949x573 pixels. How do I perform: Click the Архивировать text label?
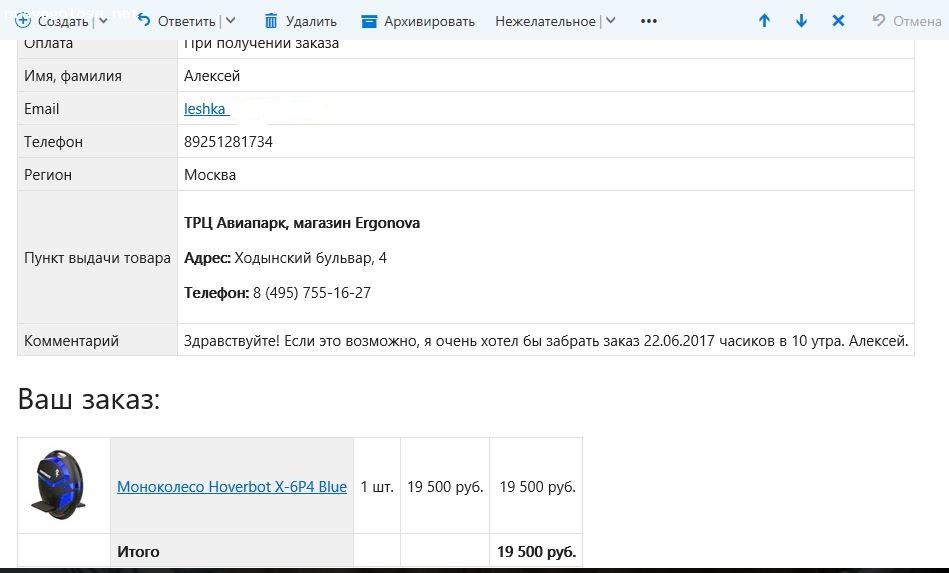pos(429,21)
